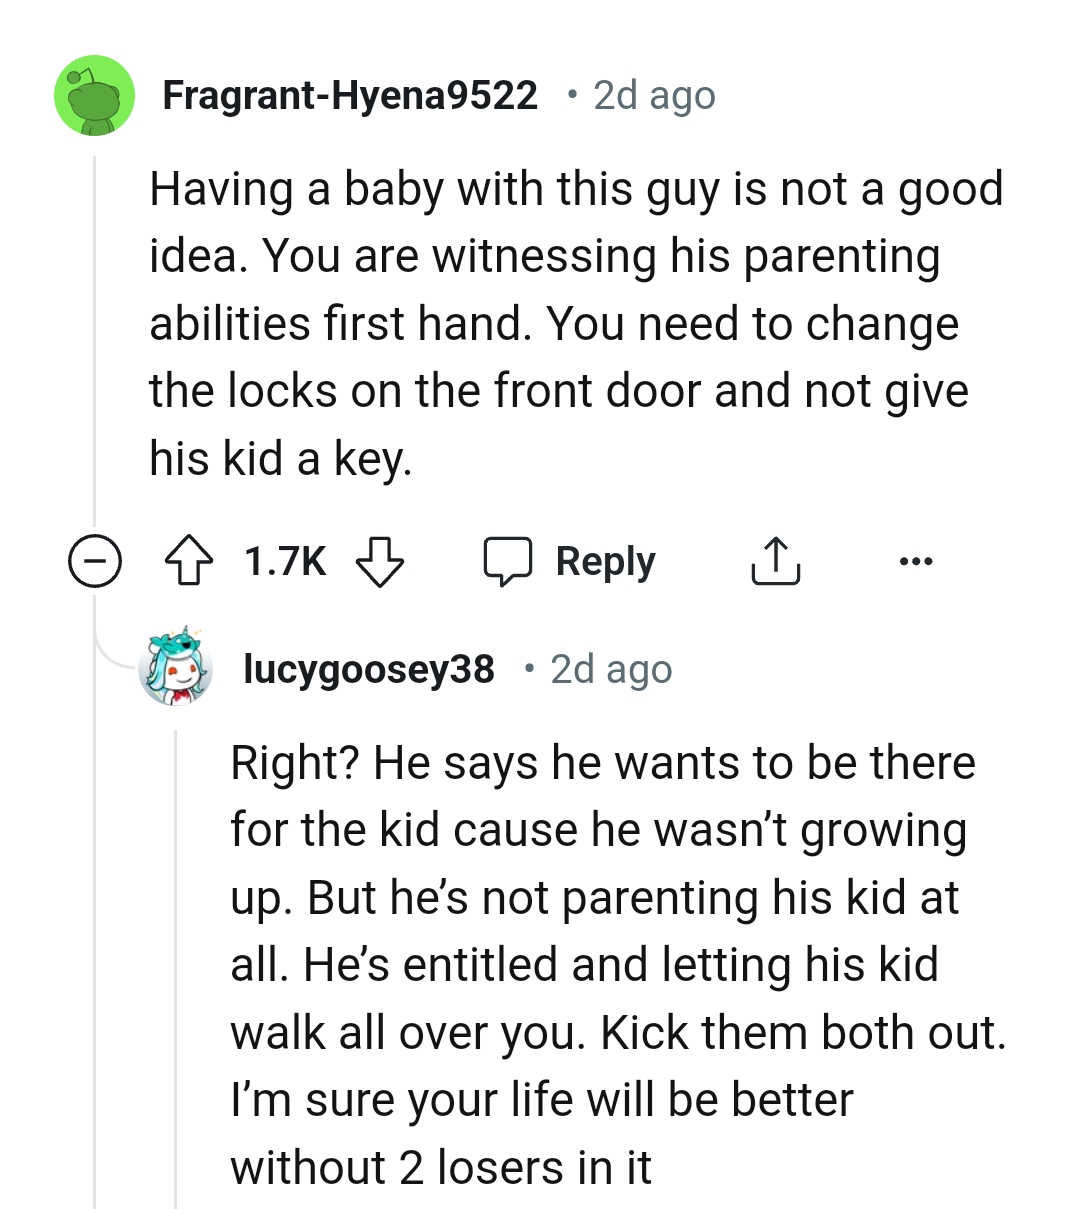Image resolution: width=1080 pixels, height=1209 pixels.
Task: Open lucygoosey38's unicorn avatar
Action: coord(178,667)
